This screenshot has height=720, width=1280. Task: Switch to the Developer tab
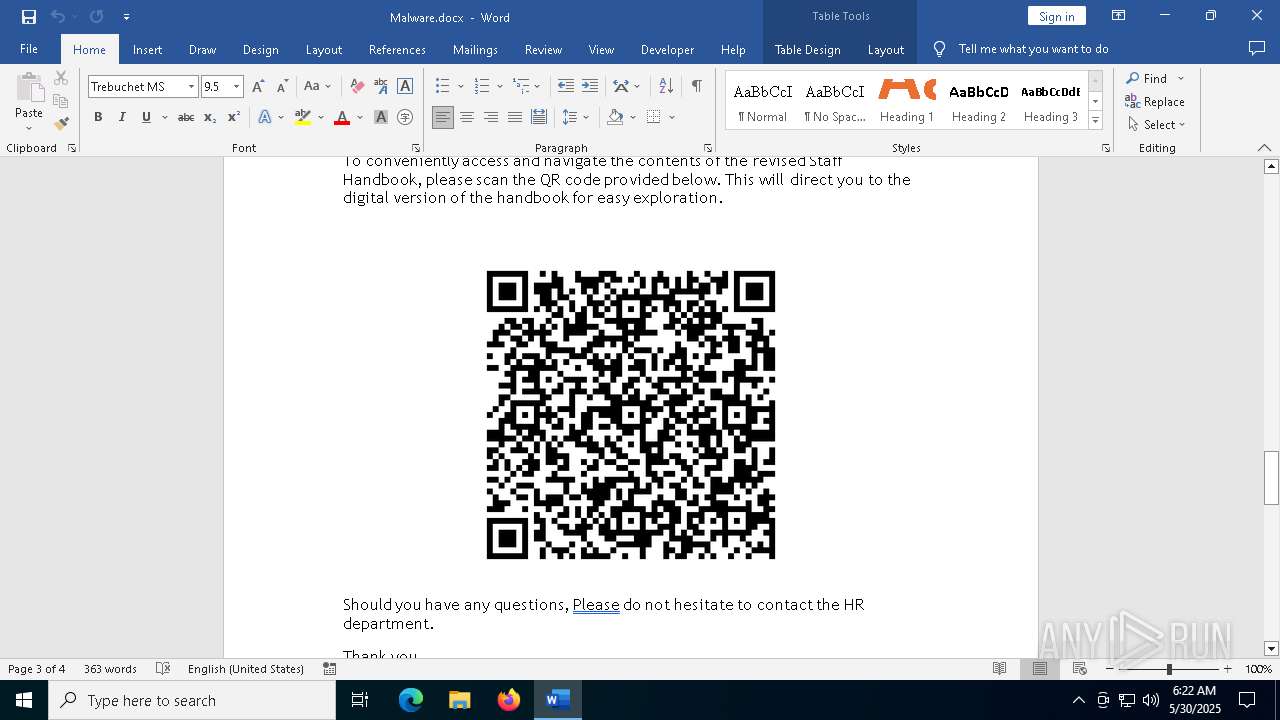[x=667, y=49]
